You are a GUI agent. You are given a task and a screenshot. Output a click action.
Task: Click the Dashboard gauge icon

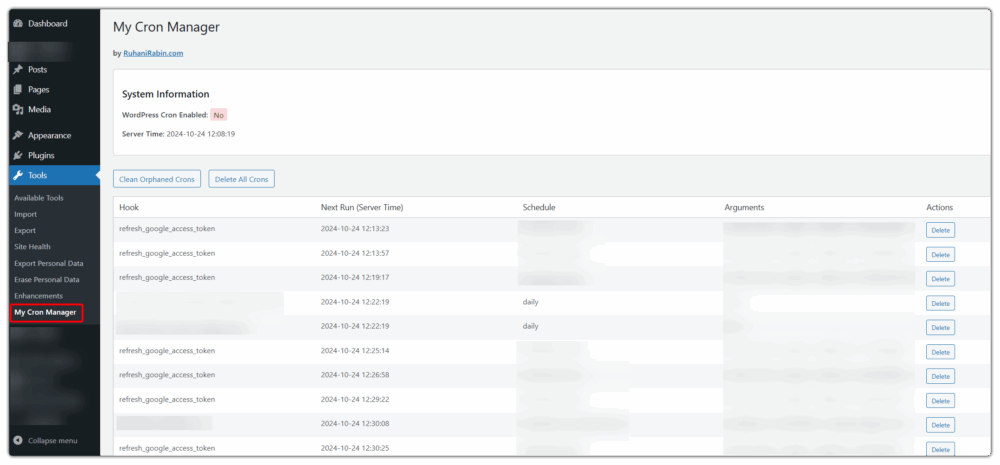(18, 23)
